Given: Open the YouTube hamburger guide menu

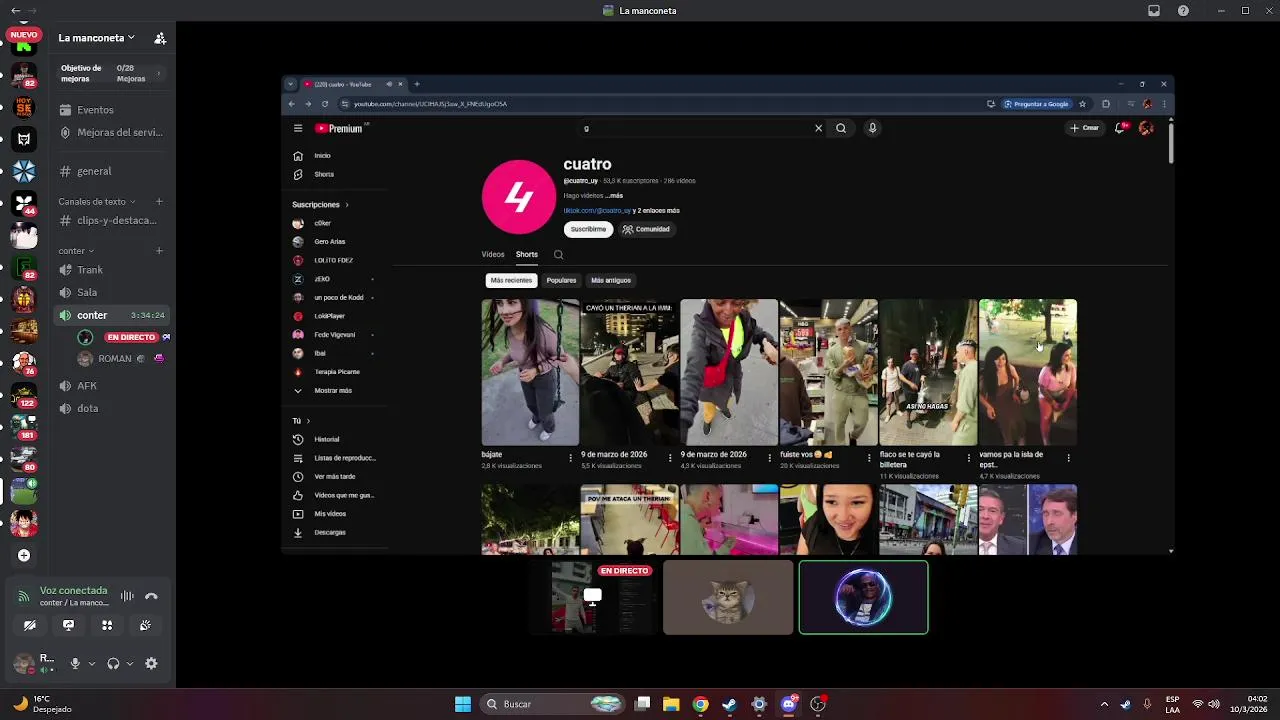Looking at the screenshot, I should [298, 128].
